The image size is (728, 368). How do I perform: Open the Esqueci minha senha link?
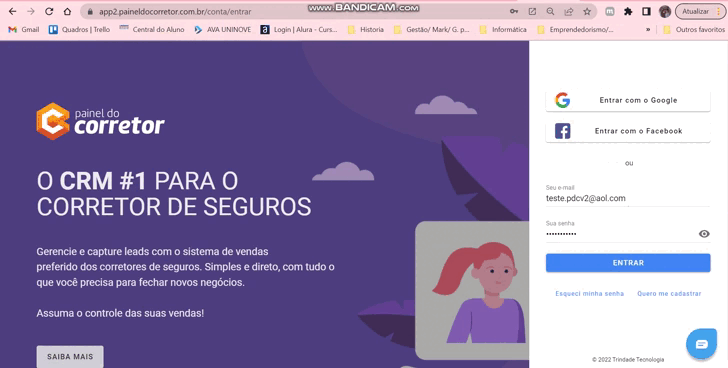[590, 294]
